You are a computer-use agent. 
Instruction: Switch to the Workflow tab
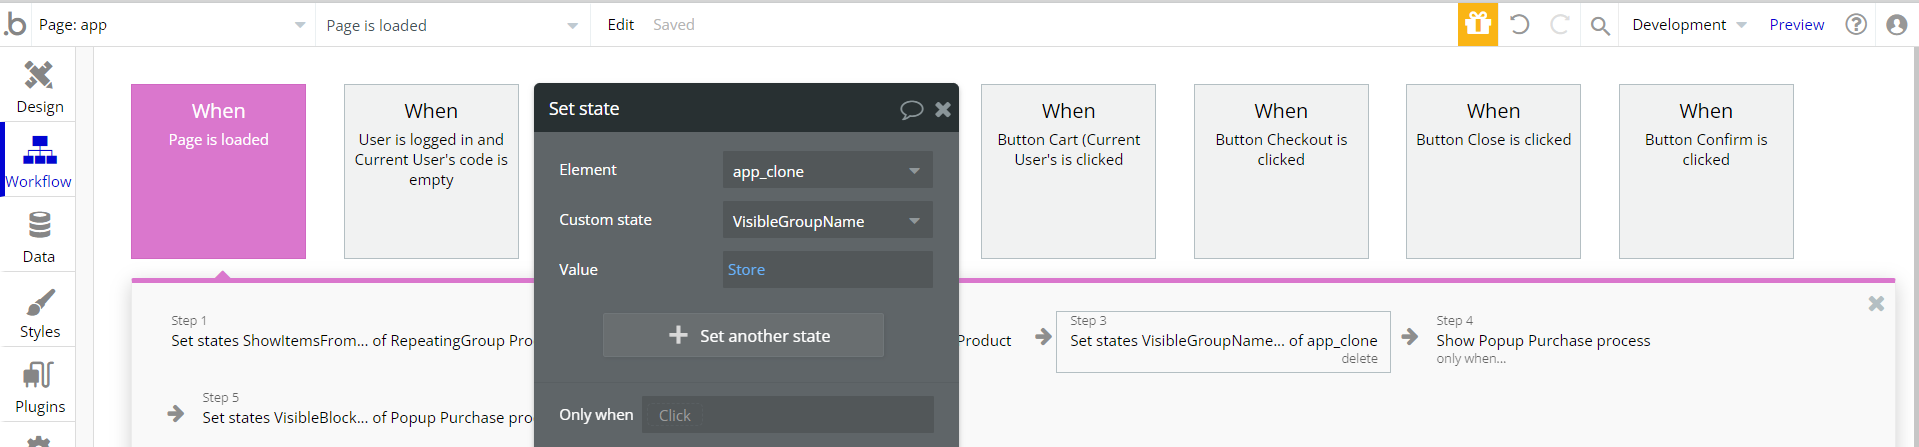(x=39, y=160)
